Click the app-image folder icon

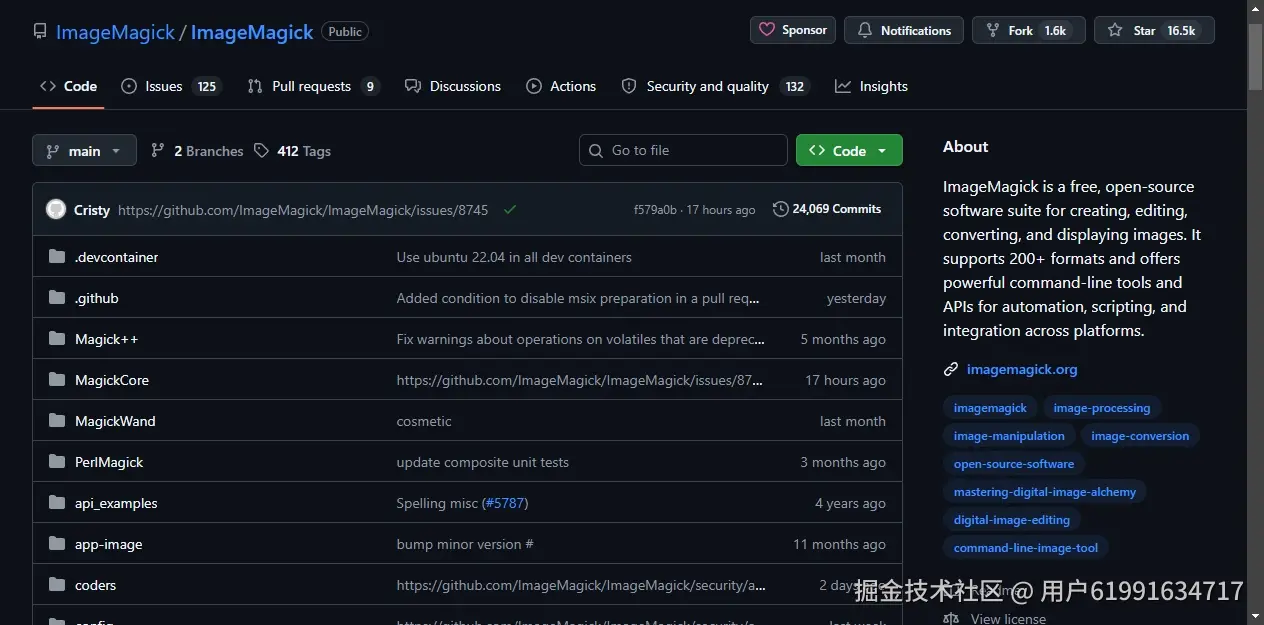(x=57, y=544)
